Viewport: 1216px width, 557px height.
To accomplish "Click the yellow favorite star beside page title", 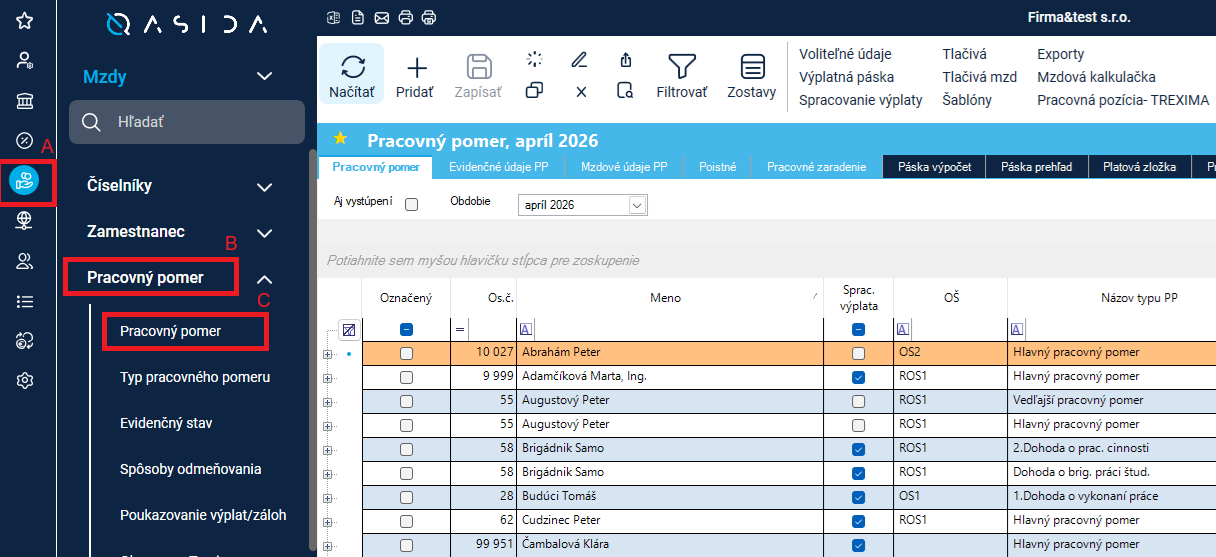I will pos(342,140).
